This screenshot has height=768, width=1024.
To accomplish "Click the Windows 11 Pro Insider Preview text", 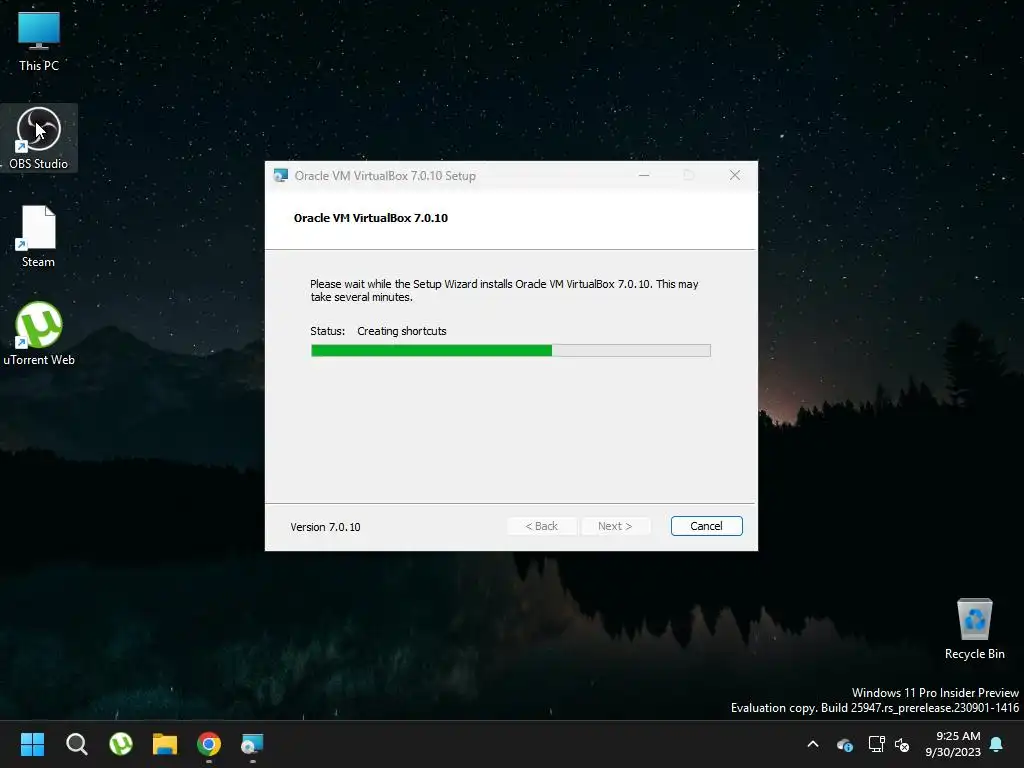I will pos(935,692).
